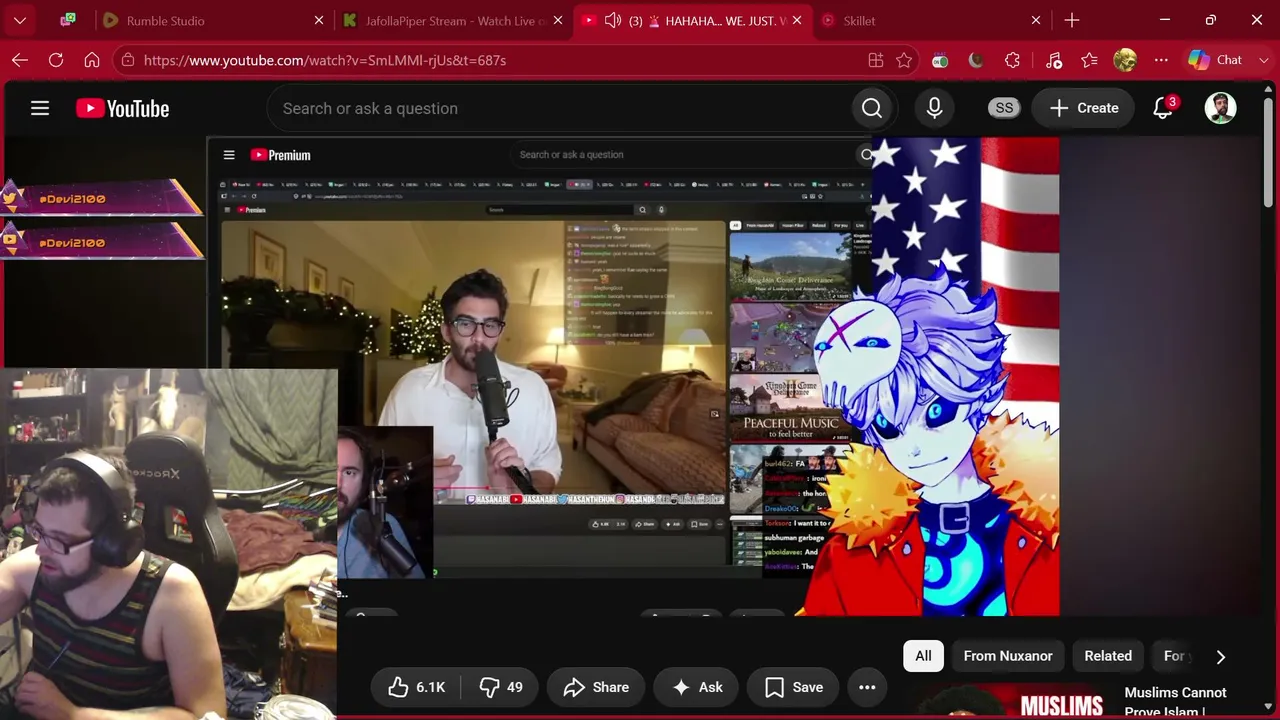Click the Ask button
The image size is (1280, 720).
click(697, 687)
